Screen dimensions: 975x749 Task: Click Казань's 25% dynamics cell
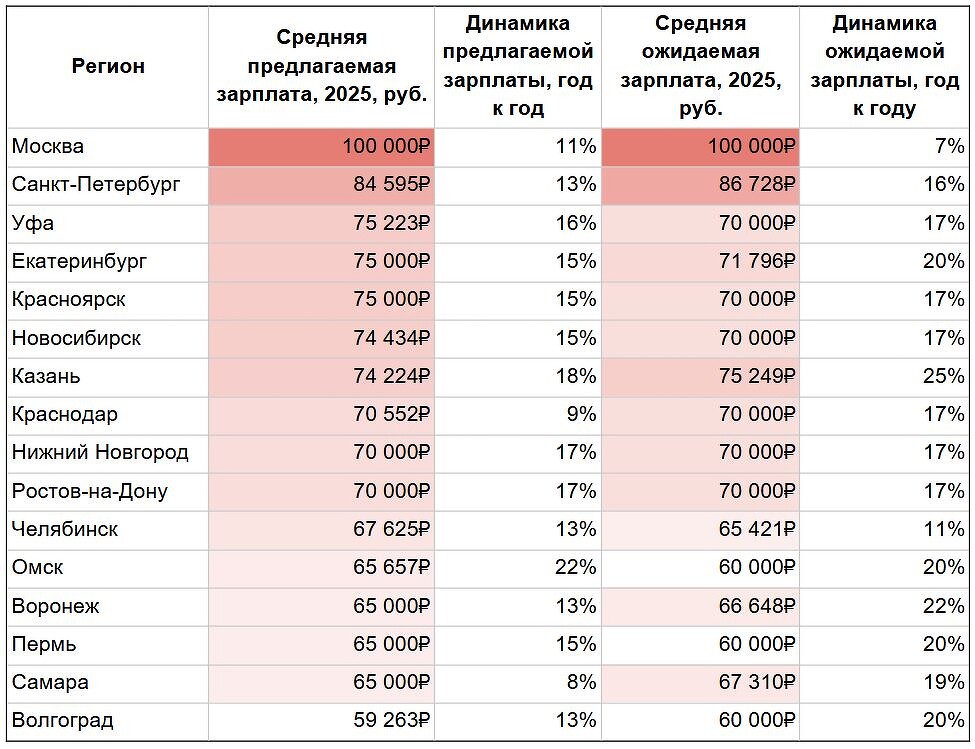pyautogui.click(x=884, y=377)
